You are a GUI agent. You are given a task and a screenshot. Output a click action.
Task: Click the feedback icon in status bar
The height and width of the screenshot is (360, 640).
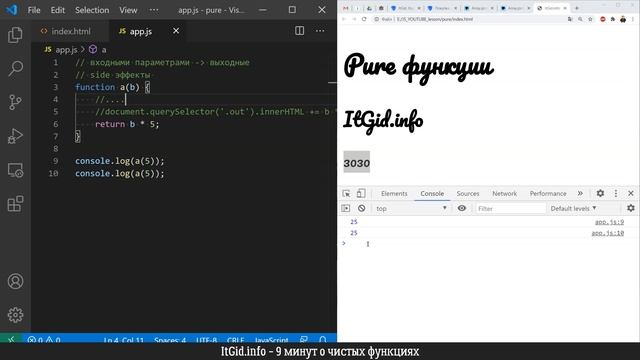coord(304,340)
